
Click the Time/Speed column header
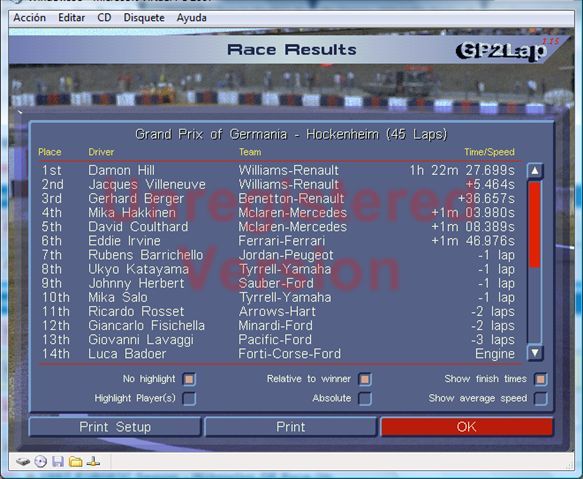489,152
